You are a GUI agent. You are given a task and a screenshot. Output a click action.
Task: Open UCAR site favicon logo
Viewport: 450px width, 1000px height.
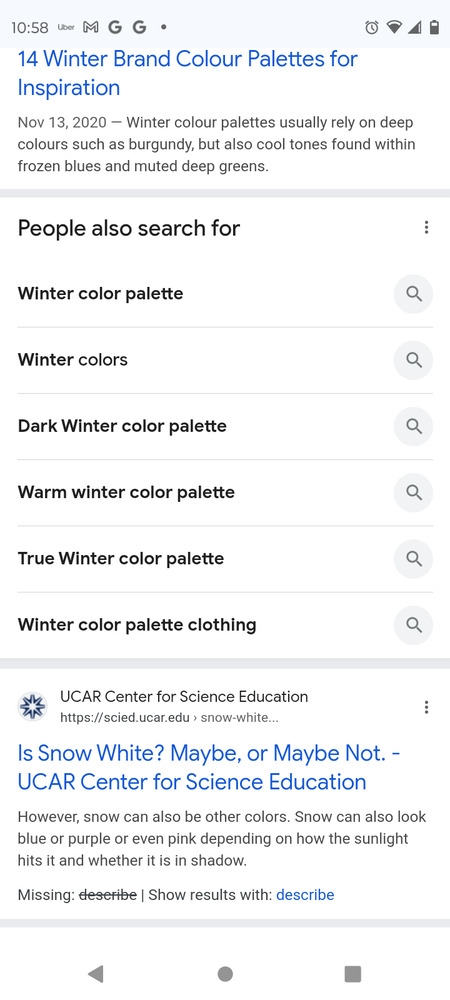(32, 707)
